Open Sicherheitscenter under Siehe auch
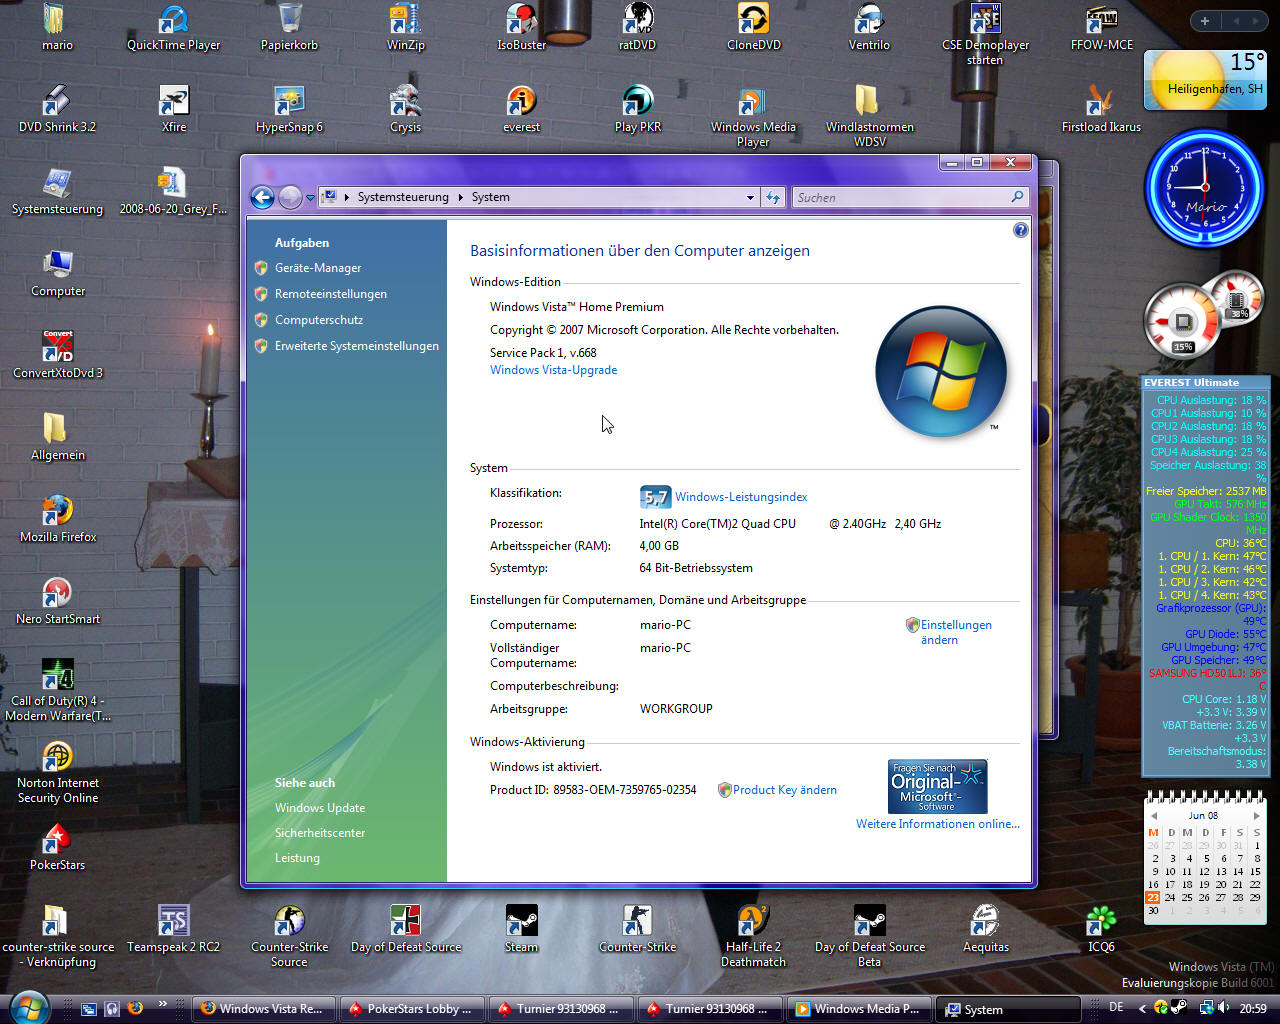Image resolution: width=1280 pixels, height=1024 pixels. [x=320, y=833]
